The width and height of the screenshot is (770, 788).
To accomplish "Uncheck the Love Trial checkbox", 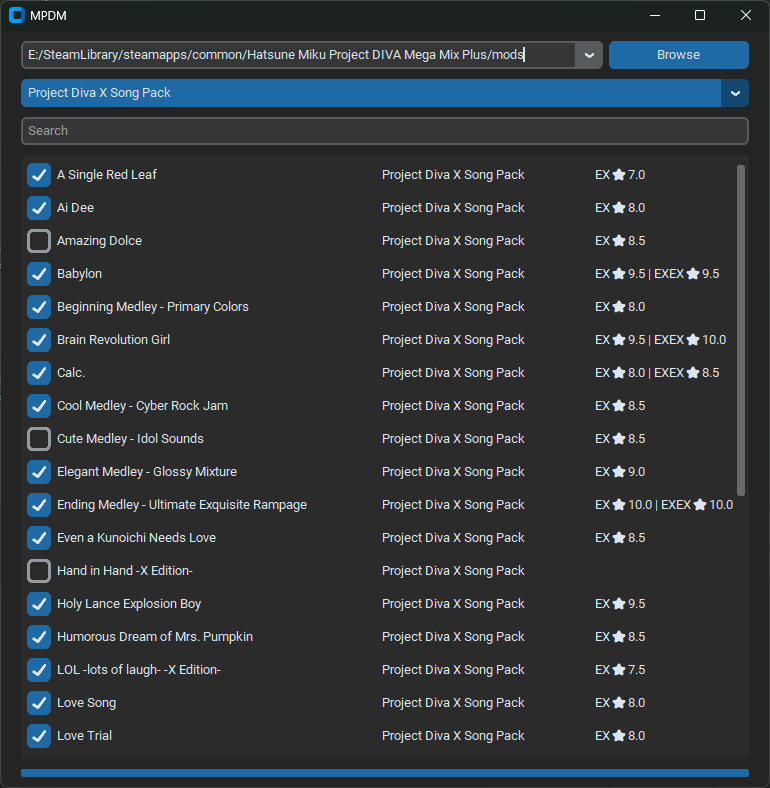I will click(x=39, y=736).
